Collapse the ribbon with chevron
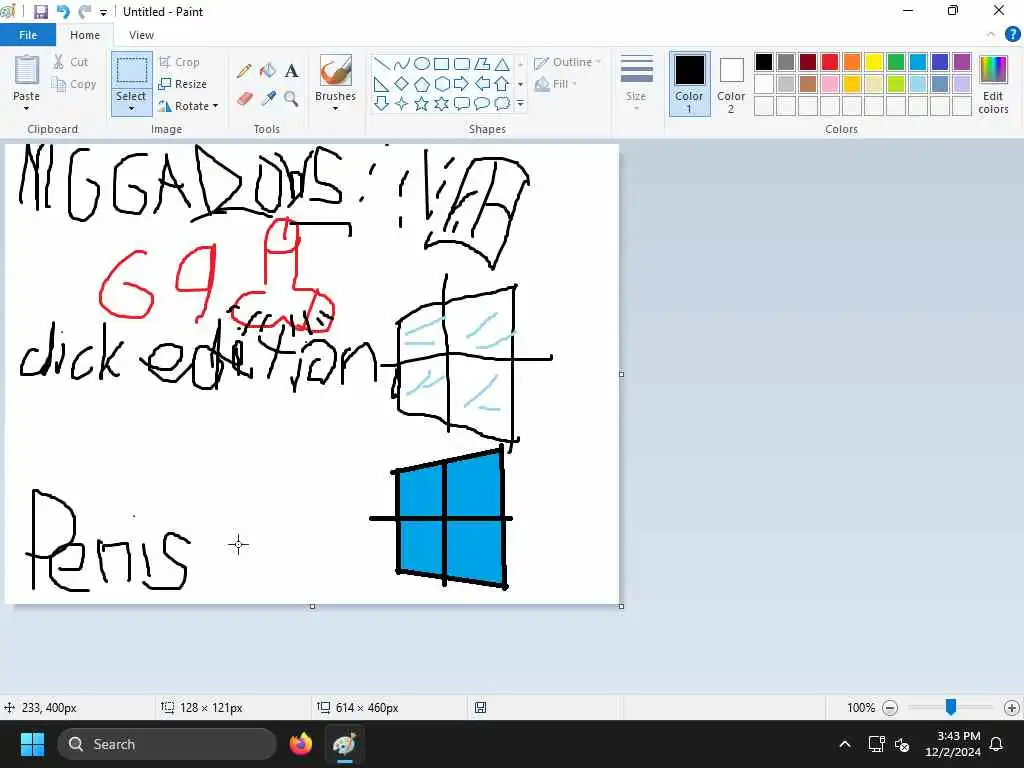 tap(991, 35)
